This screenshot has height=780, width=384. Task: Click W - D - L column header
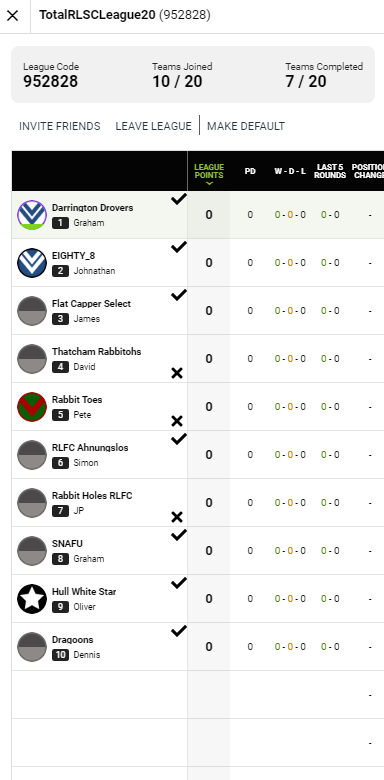(290, 171)
